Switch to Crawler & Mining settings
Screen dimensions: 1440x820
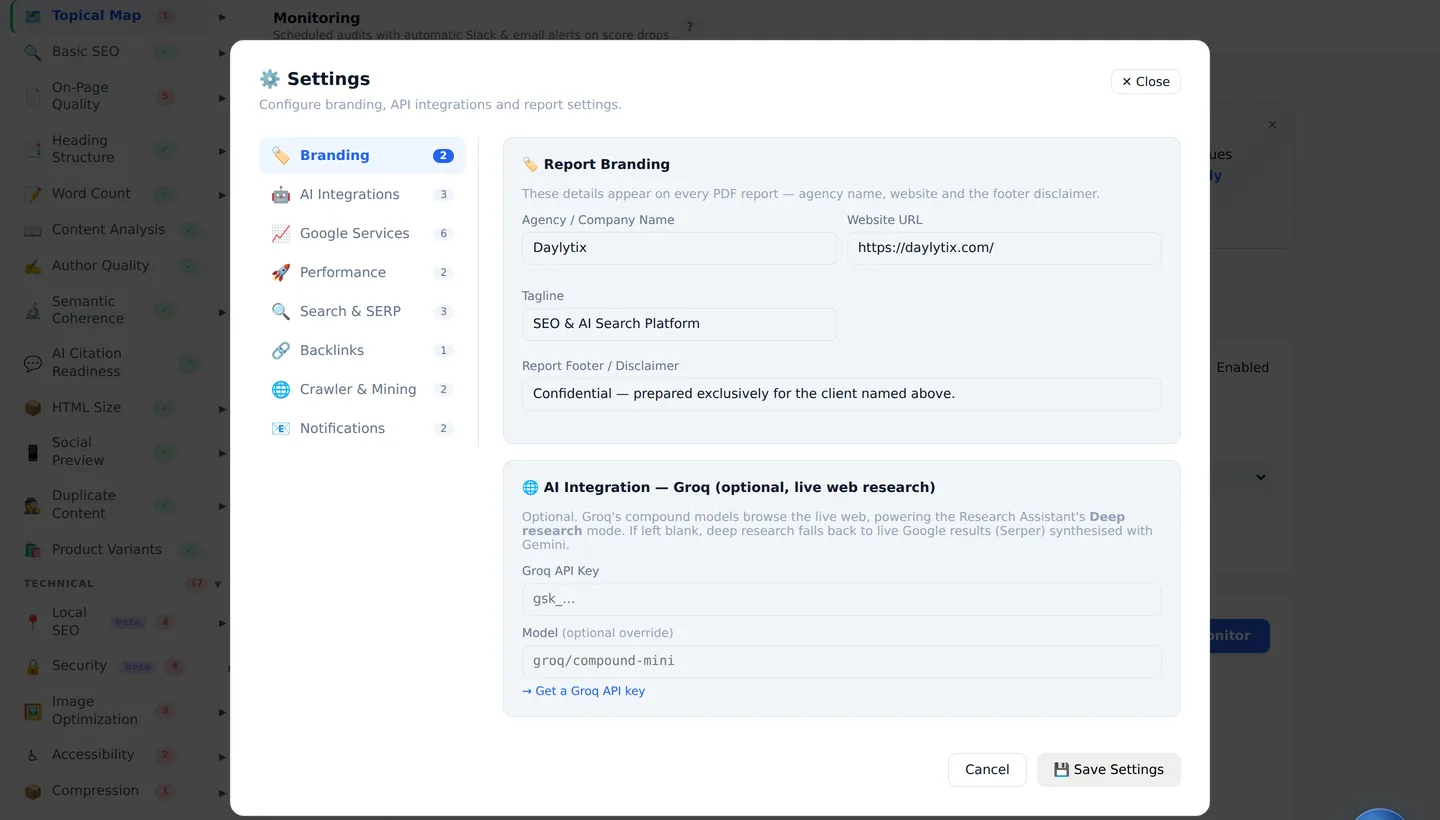(362, 389)
